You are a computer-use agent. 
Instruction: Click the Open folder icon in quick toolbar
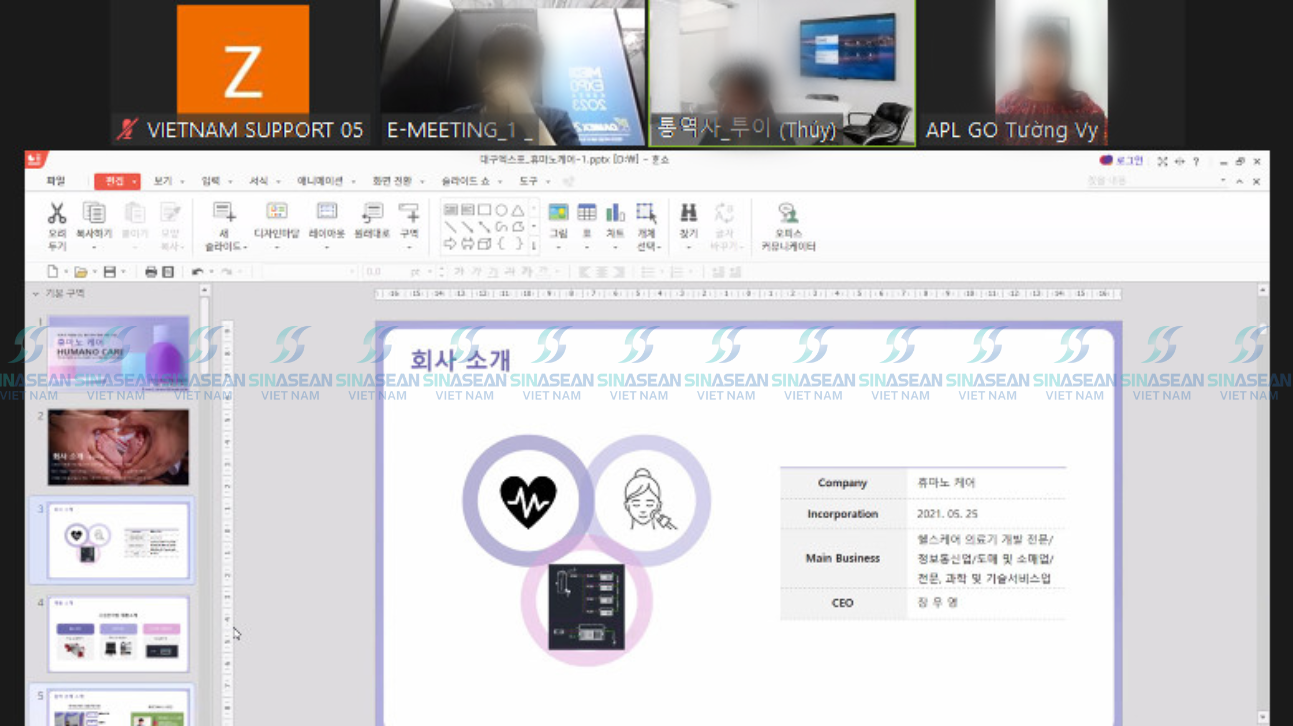tap(81, 272)
